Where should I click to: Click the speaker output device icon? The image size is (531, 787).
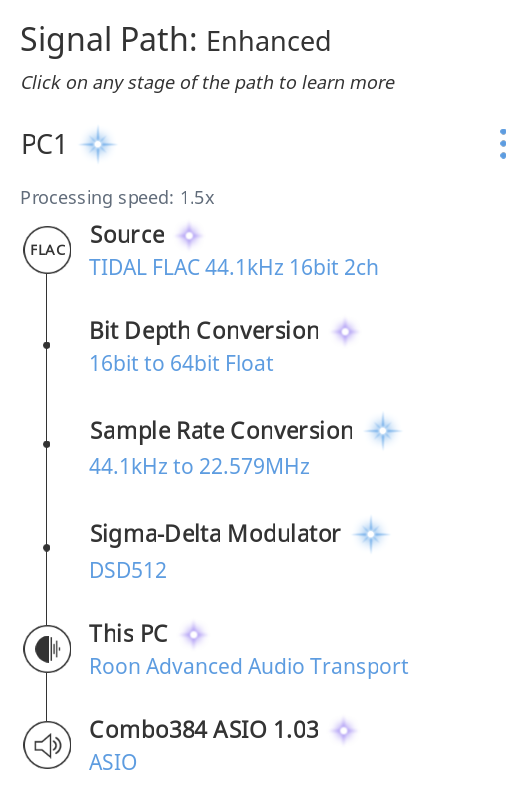[x=47, y=745]
